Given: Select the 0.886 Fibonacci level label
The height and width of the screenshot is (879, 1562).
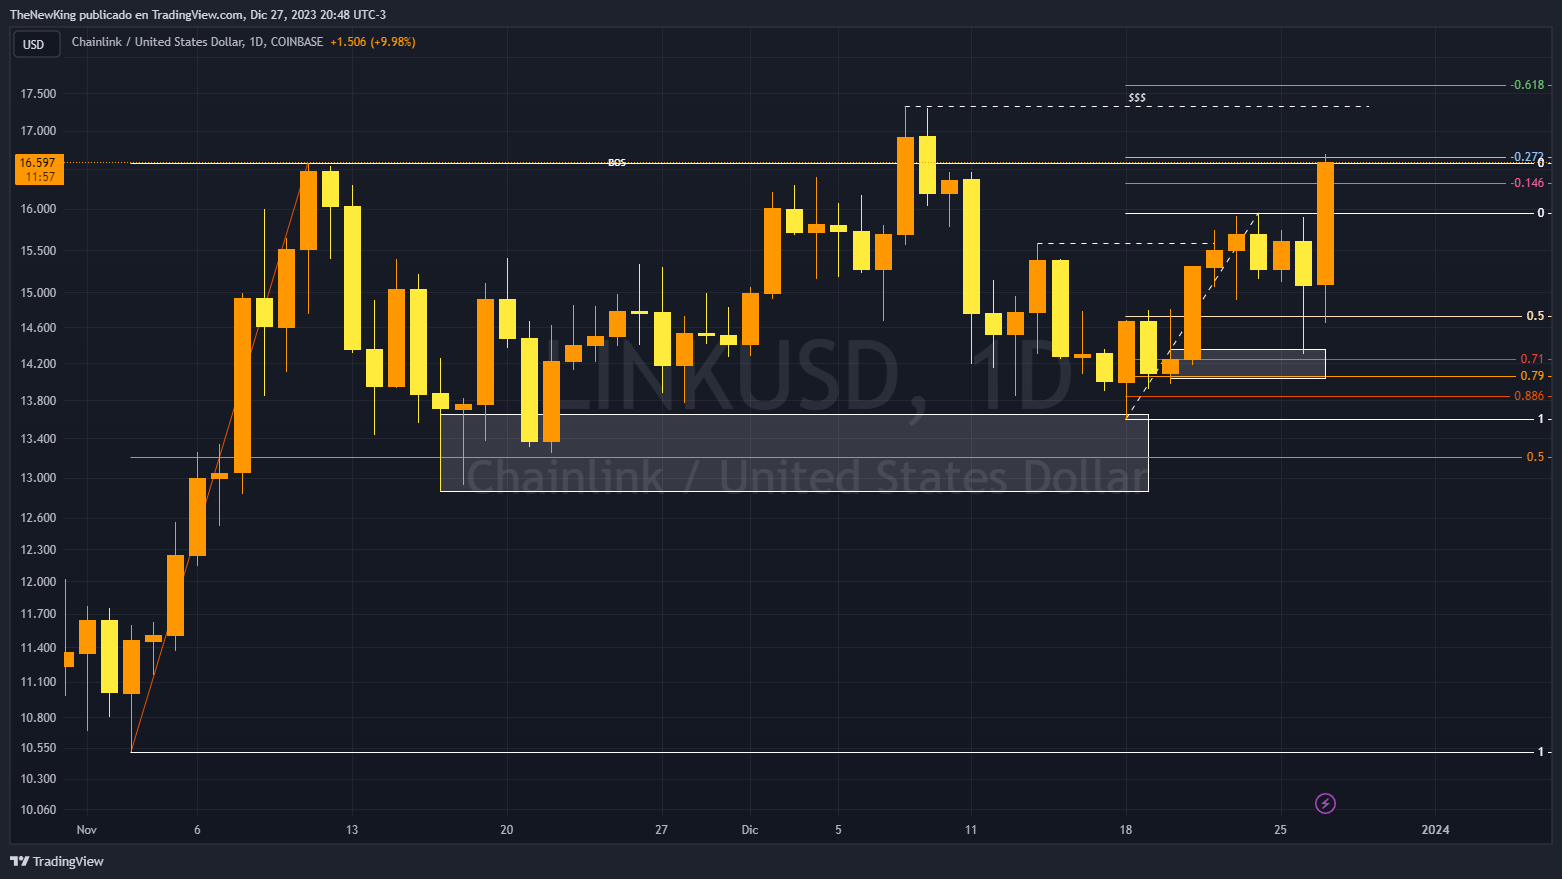Looking at the screenshot, I should [1529, 396].
